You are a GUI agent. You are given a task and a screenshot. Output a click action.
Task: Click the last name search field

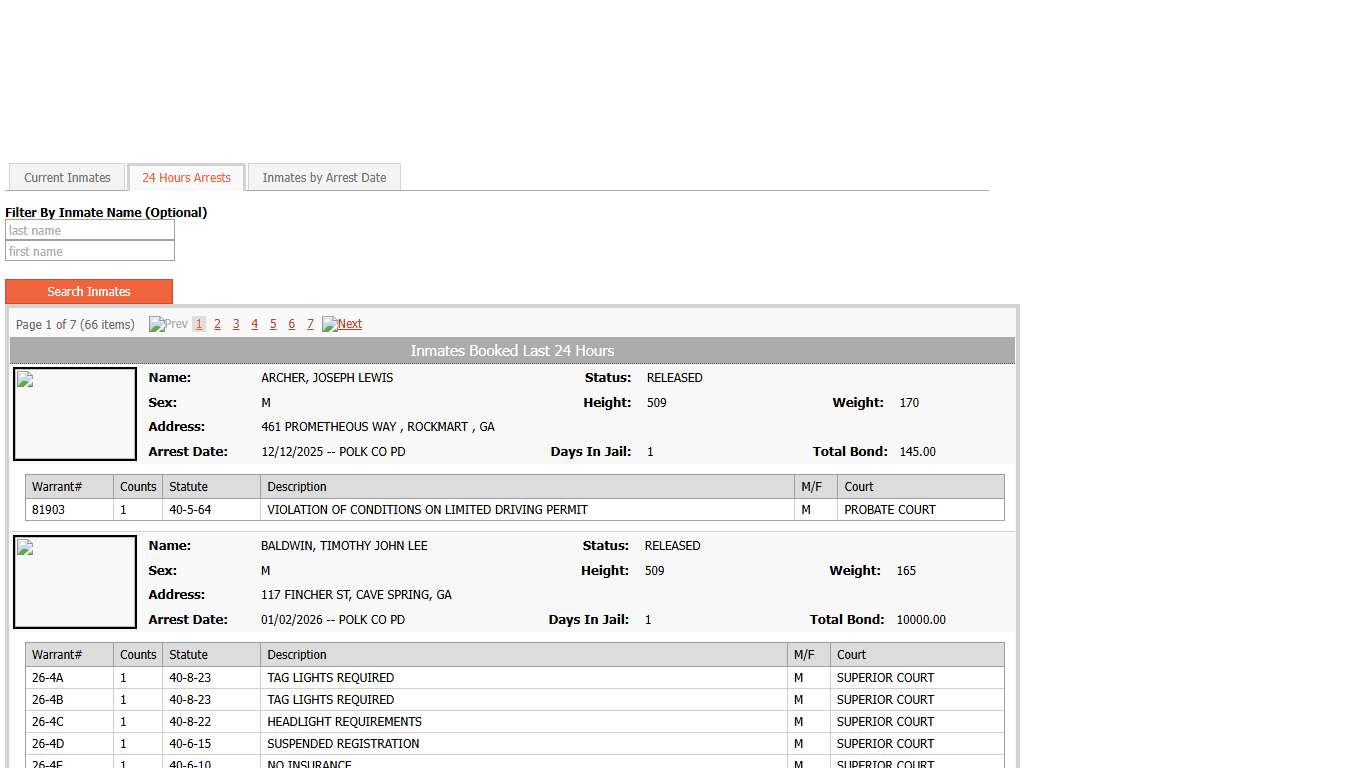(90, 230)
